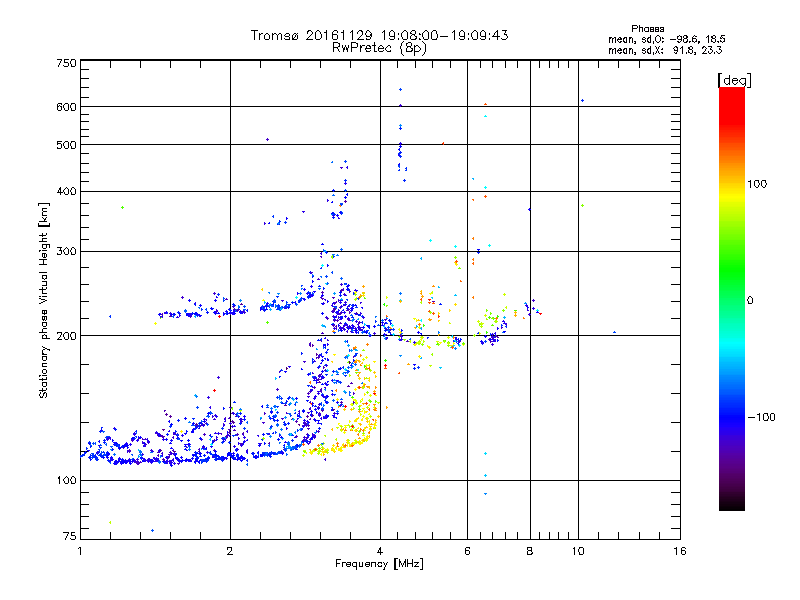Click the y-axis tick label '200'

coord(66,336)
